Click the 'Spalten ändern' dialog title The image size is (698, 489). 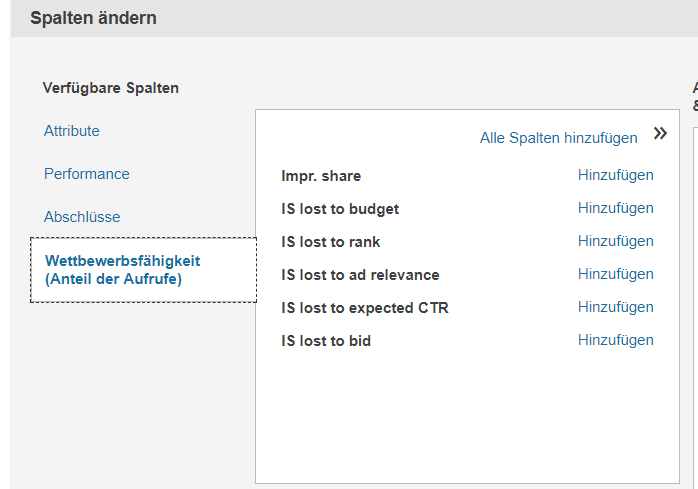93,18
